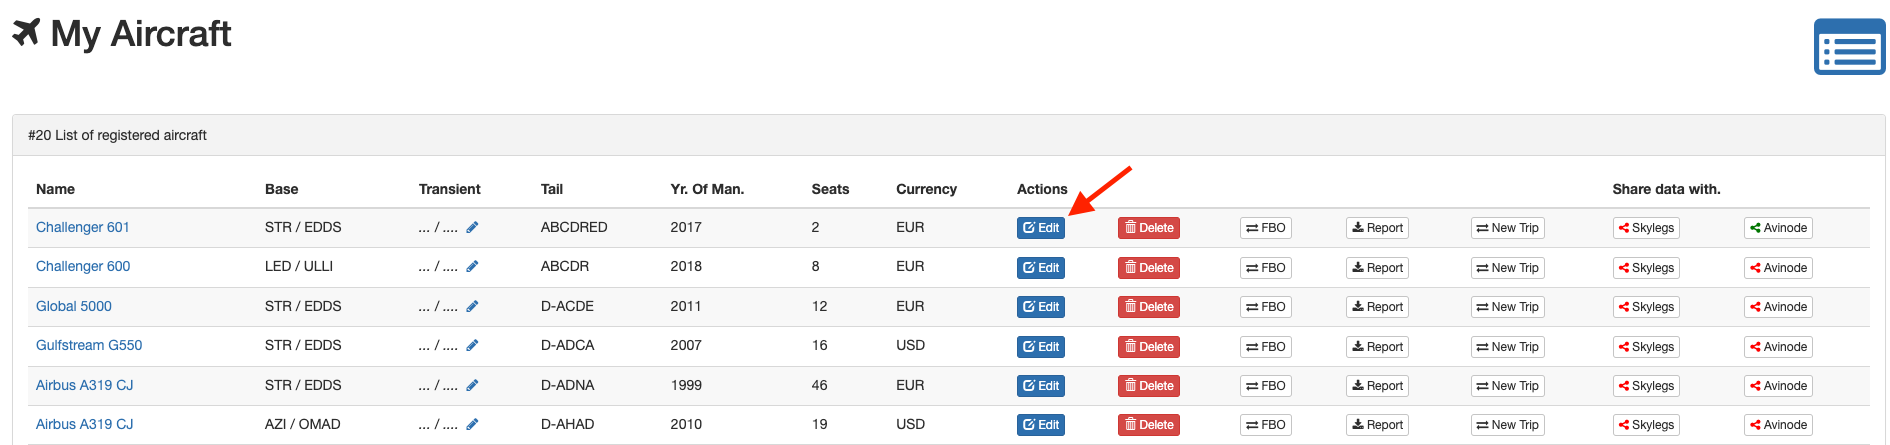
Task: Click transient pencil for Challenger 600
Action: (x=472, y=267)
